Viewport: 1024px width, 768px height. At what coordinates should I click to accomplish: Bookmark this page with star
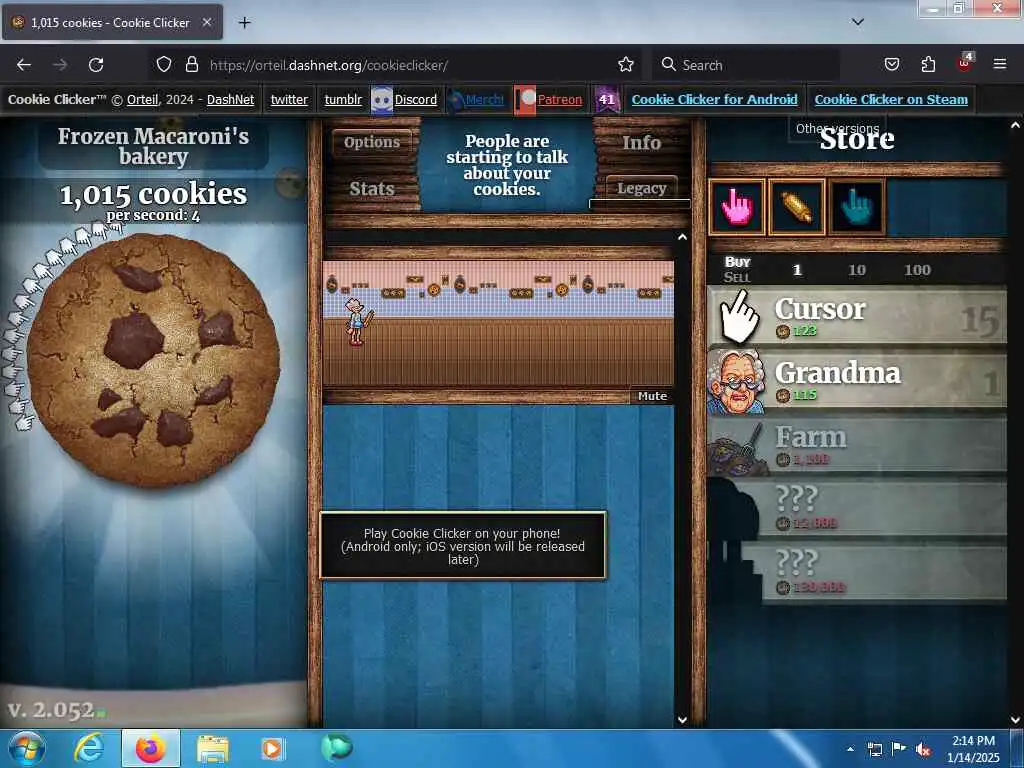[626, 64]
